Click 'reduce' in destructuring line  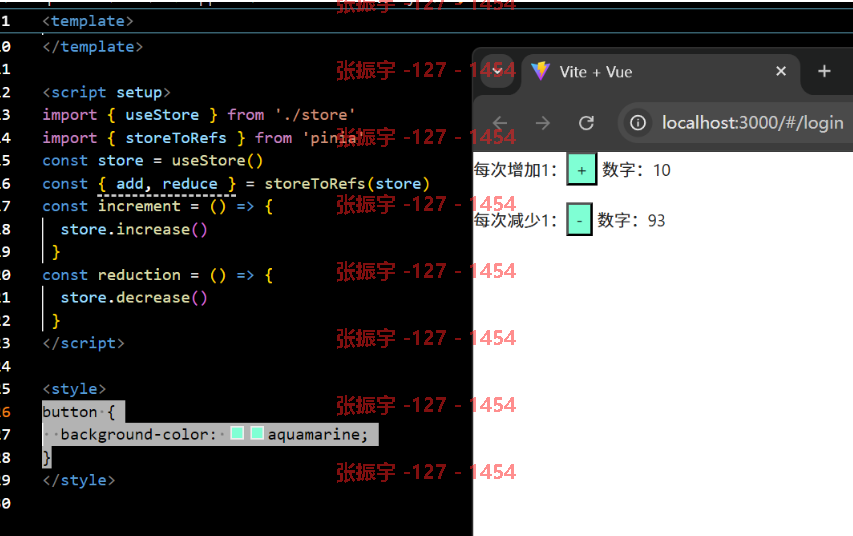[190, 183]
